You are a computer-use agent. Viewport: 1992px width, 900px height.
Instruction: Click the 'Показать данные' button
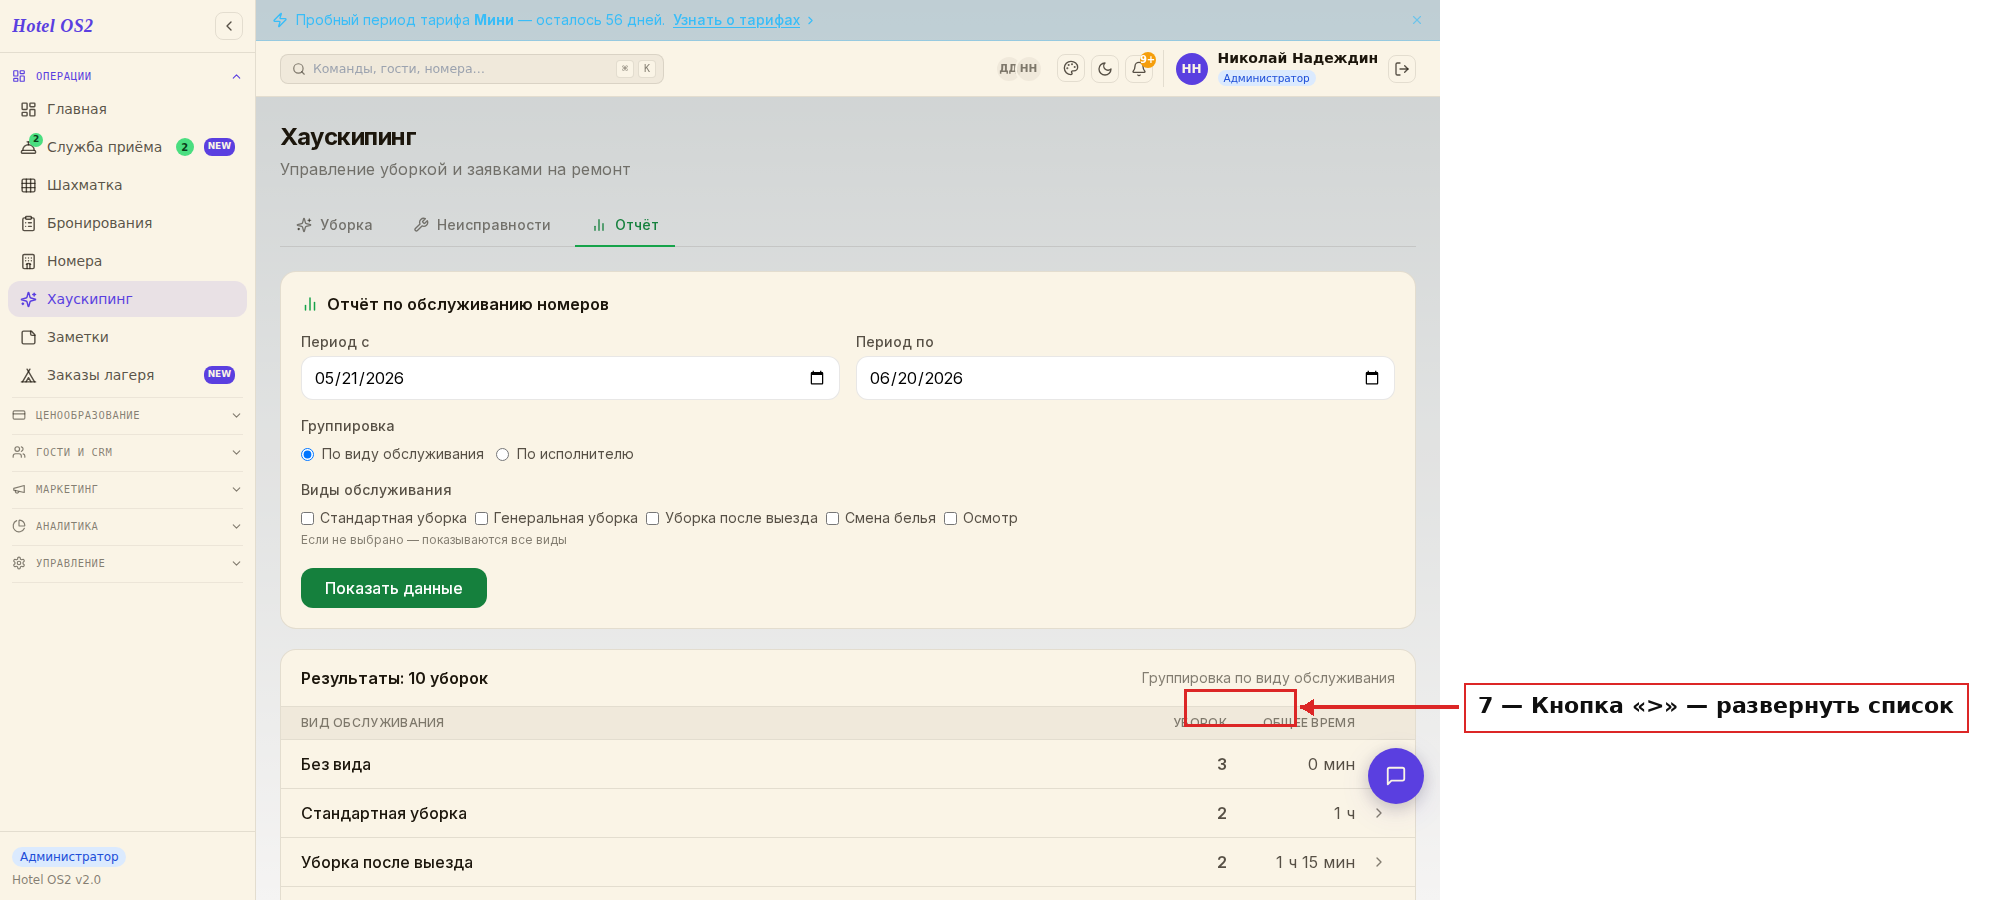pyautogui.click(x=394, y=588)
